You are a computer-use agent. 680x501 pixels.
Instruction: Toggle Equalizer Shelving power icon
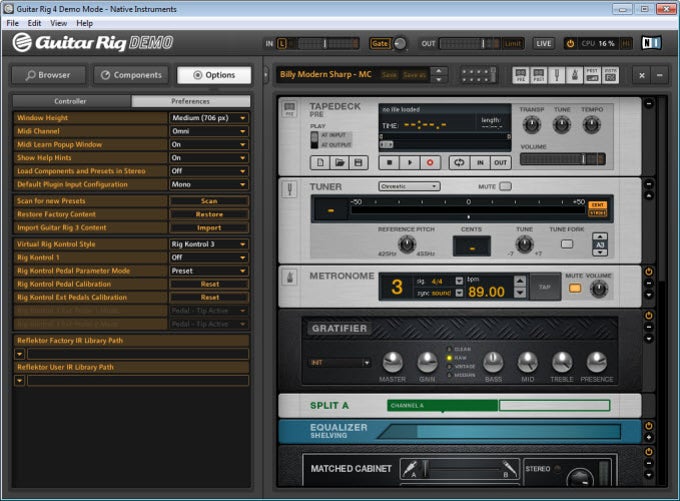pyautogui.click(x=649, y=426)
